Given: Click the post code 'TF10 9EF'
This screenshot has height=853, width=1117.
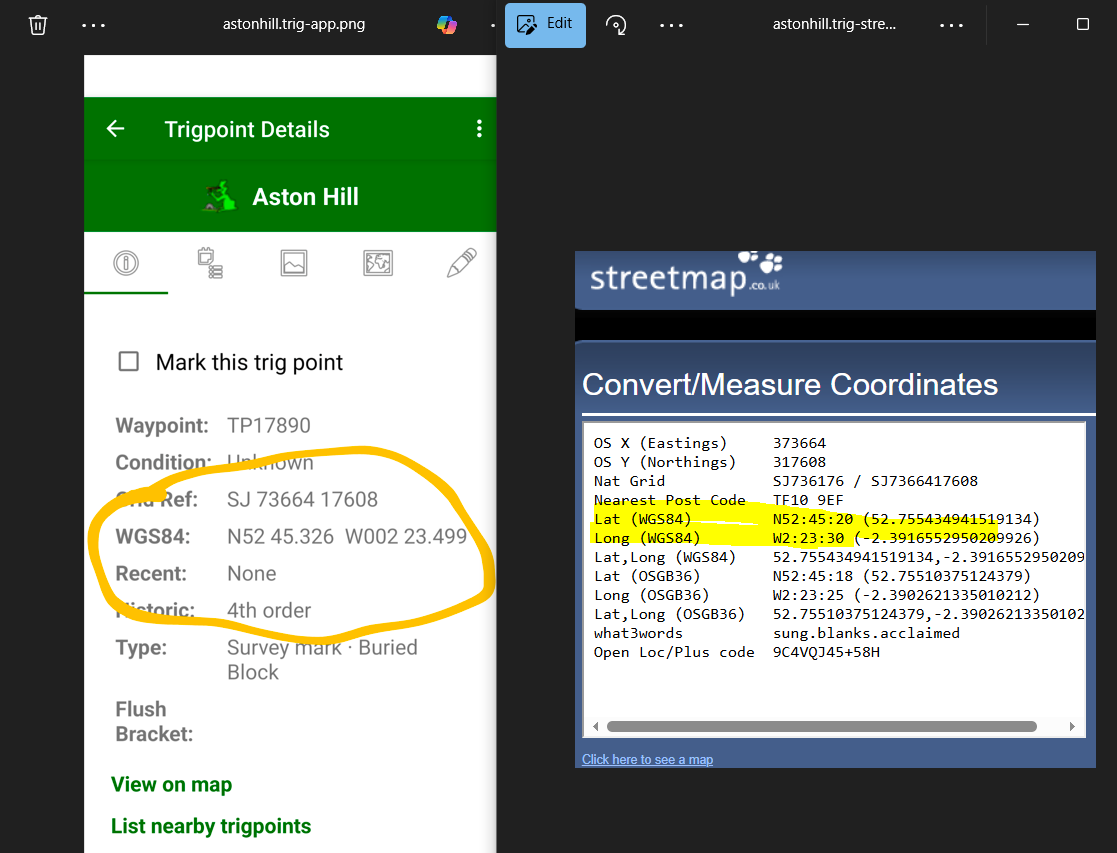Looking at the screenshot, I should pos(808,500).
